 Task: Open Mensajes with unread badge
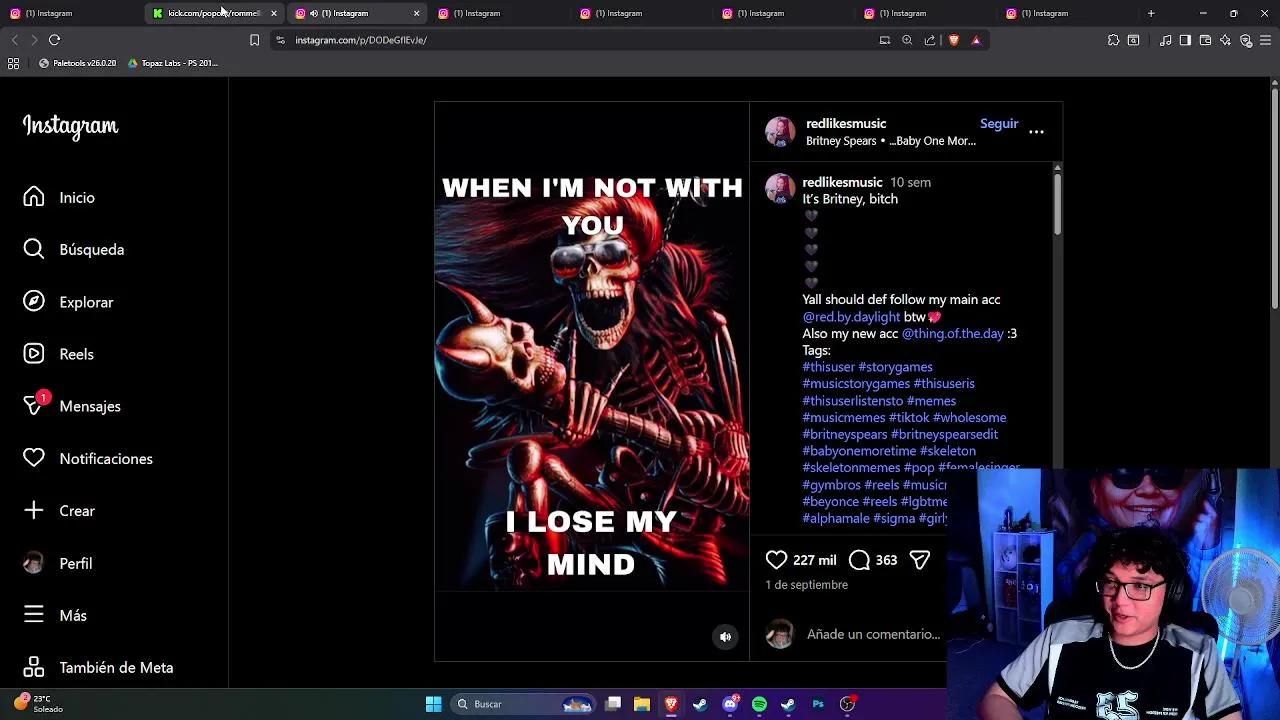click(x=72, y=406)
